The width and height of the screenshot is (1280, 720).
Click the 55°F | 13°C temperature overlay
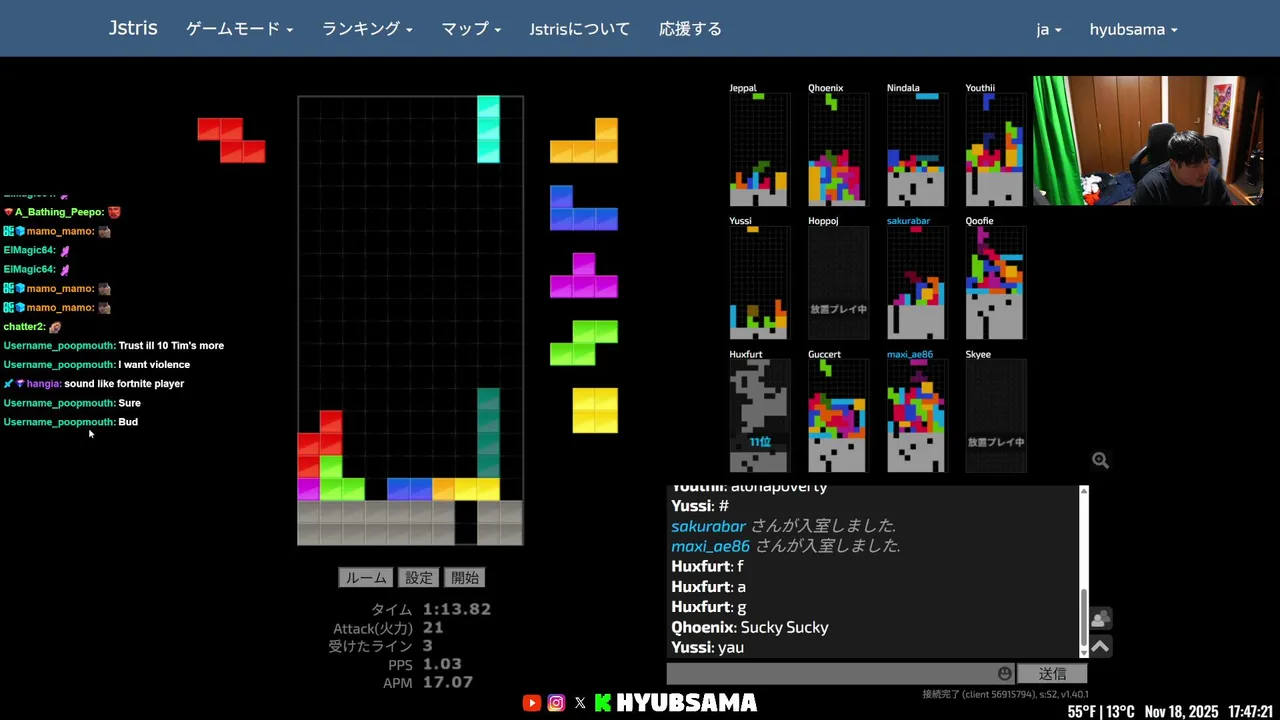coord(1101,711)
